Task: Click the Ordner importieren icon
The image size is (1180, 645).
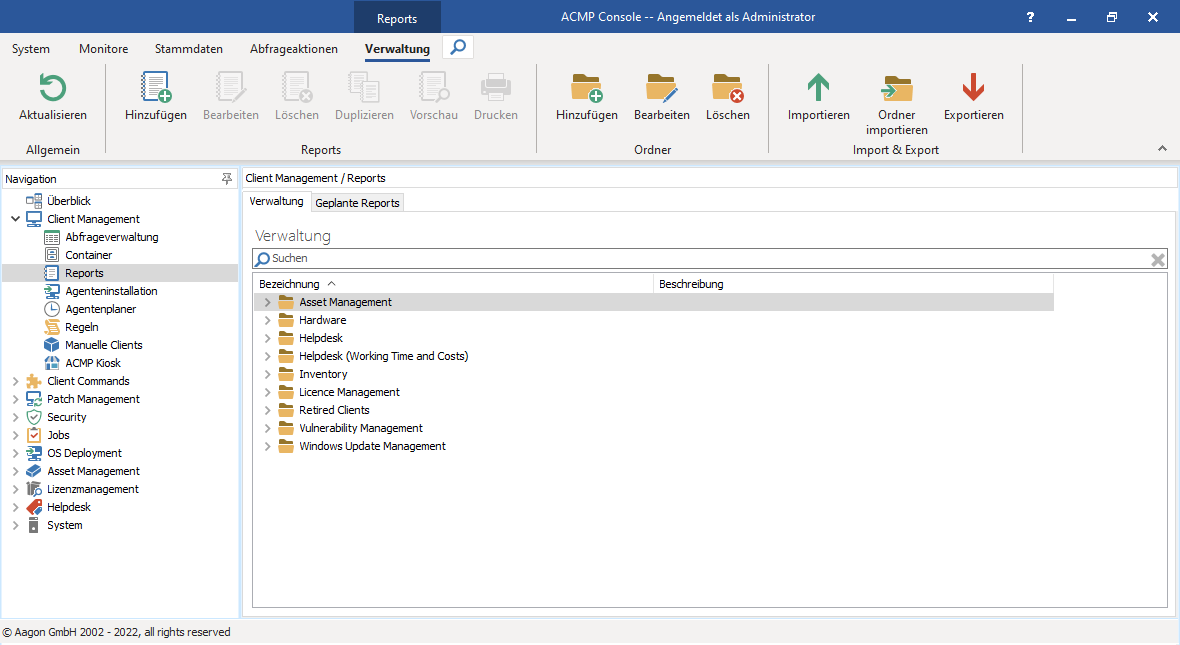Action: (897, 87)
